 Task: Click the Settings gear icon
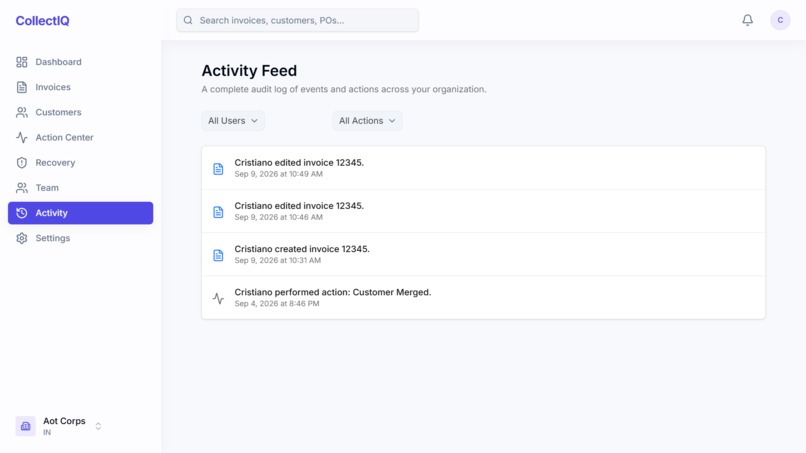coord(22,238)
